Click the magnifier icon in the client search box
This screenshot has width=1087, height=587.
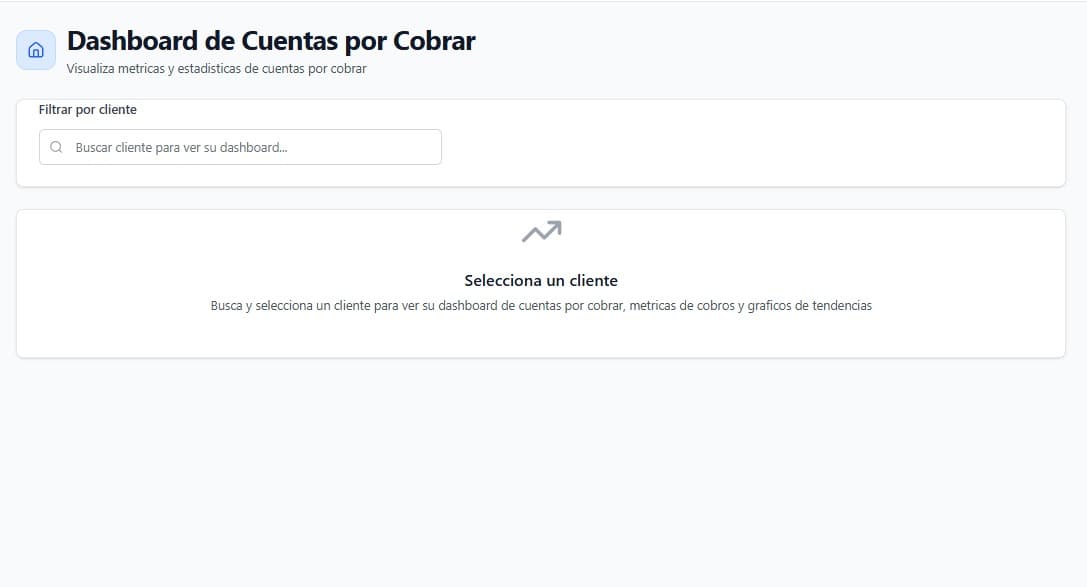(56, 147)
